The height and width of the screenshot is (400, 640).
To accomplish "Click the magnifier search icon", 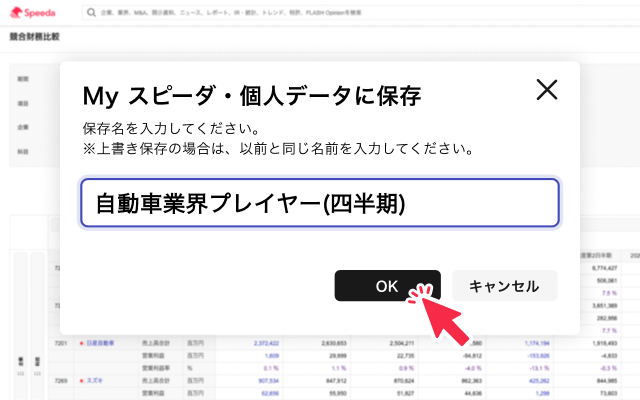I will pos(91,13).
